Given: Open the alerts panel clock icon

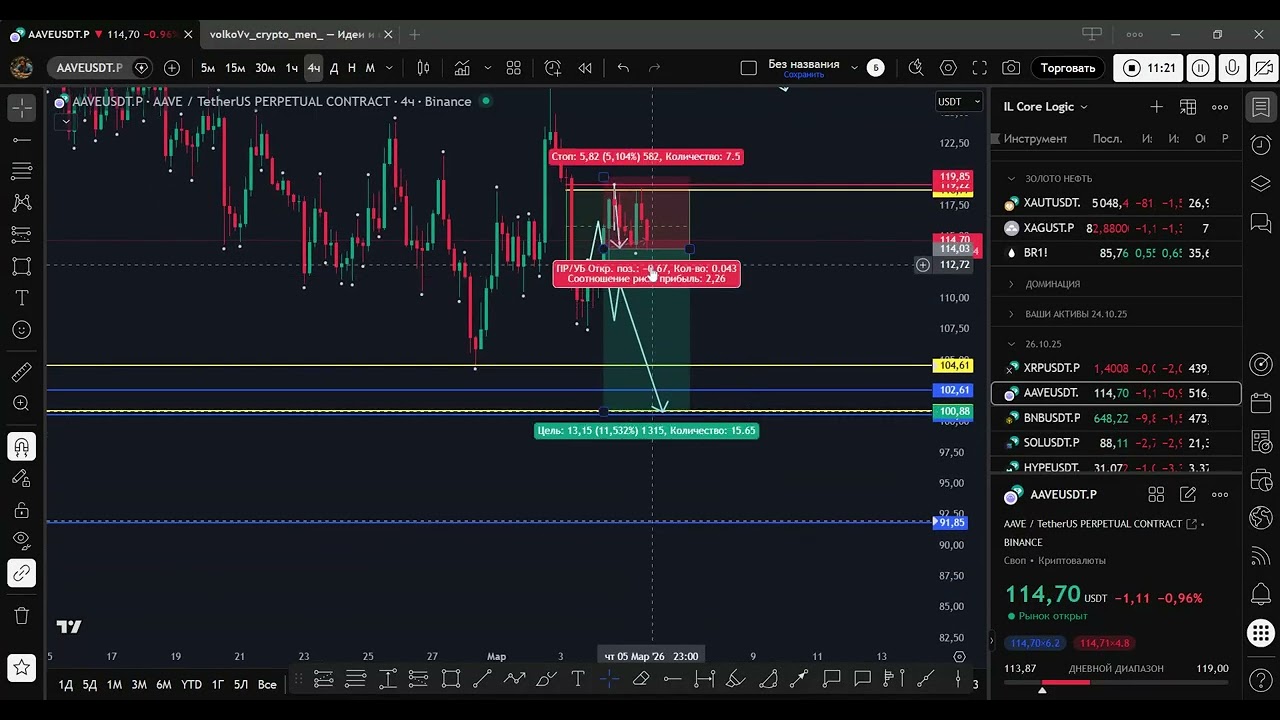Looking at the screenshot, I should pyautogui.click(x=1261, y=146).
